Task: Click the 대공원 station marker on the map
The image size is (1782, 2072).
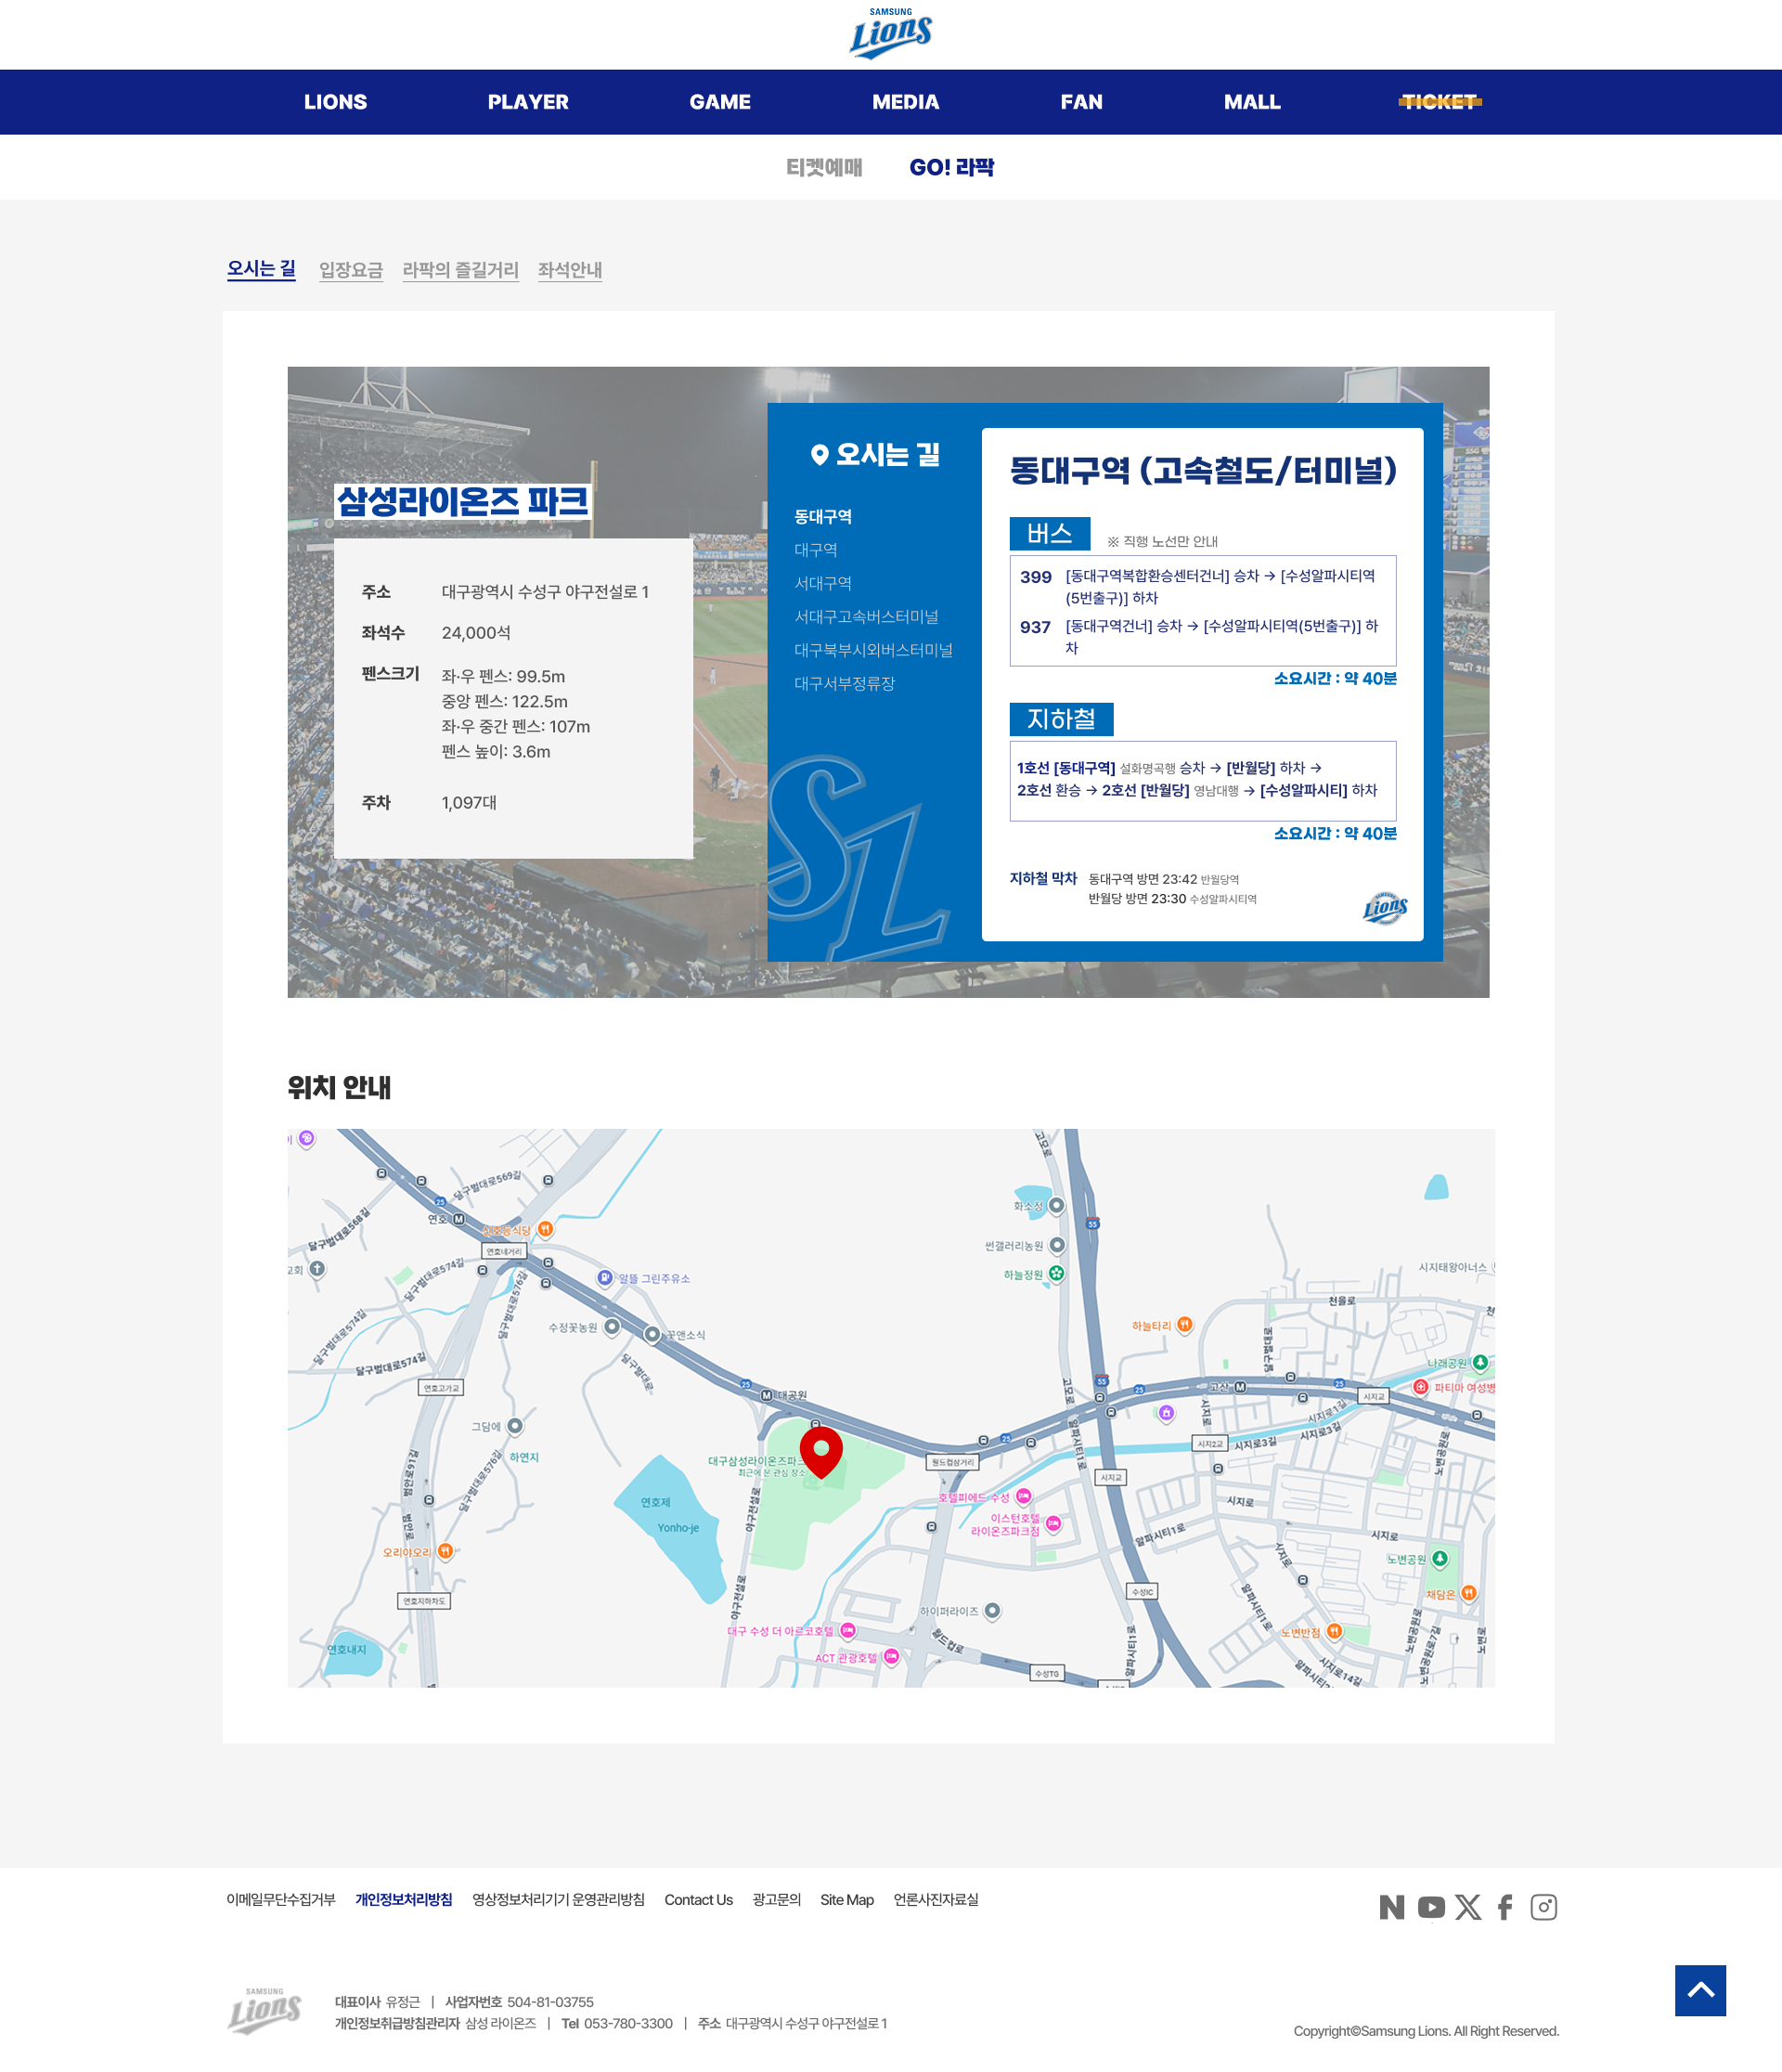Action: pos(767,1395)
